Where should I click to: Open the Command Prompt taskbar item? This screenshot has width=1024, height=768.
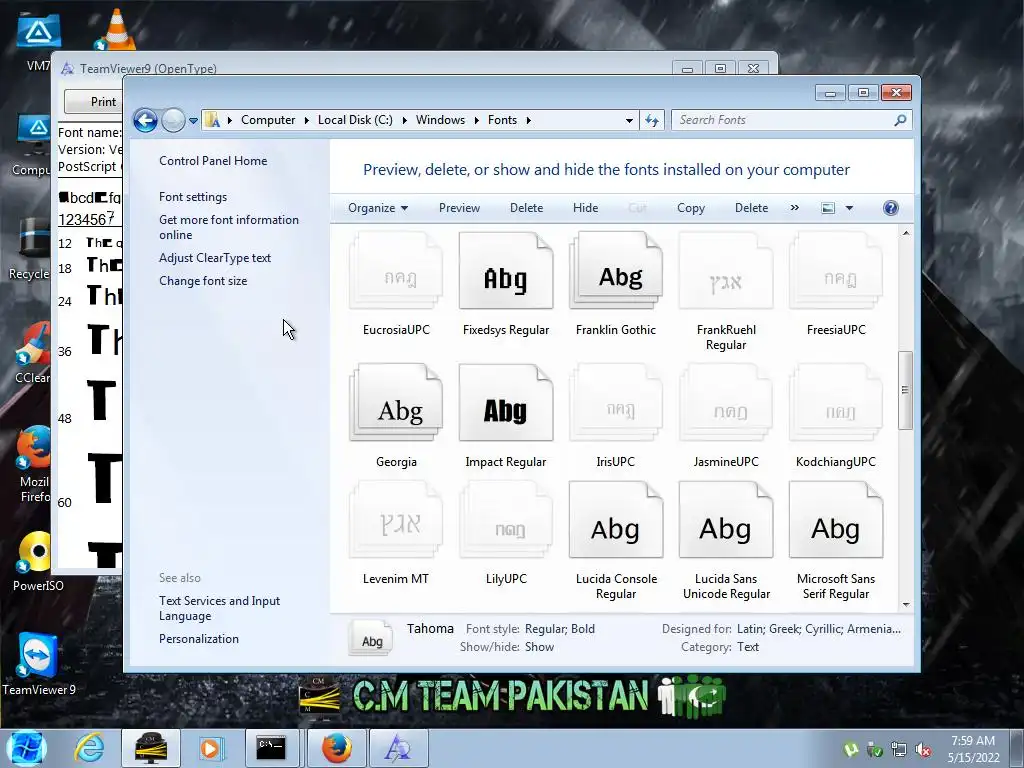[271, 748]
